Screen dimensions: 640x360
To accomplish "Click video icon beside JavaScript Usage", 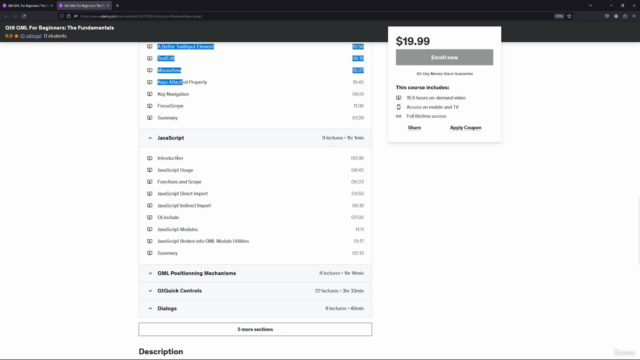I will click(150, 170).
